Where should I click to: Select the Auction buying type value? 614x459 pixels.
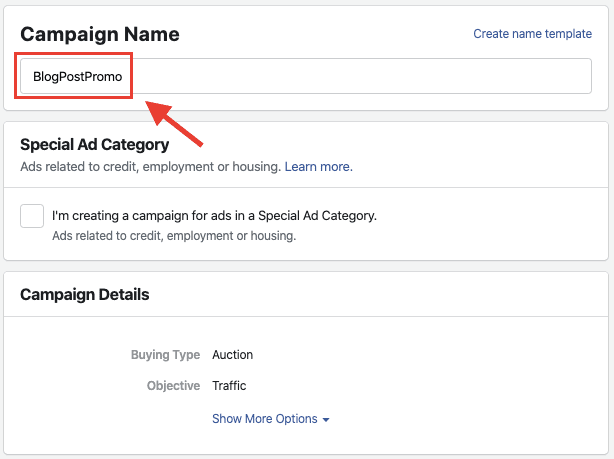232,355
